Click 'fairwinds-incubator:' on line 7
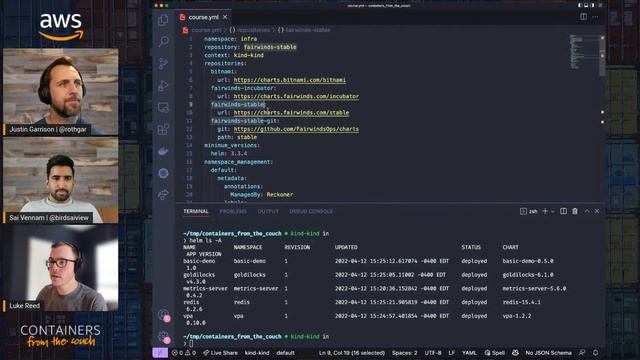The height and width of the screenshot is (360, 640). [244, 88]
